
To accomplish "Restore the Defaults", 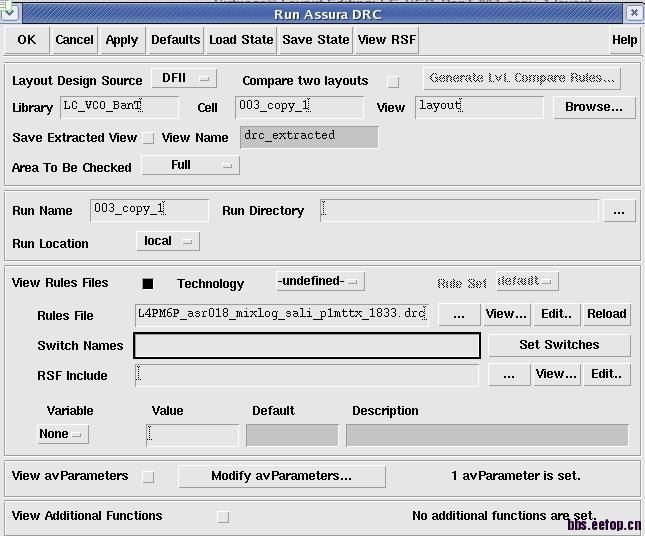I will pyautogui.click(x=176, y=40).
